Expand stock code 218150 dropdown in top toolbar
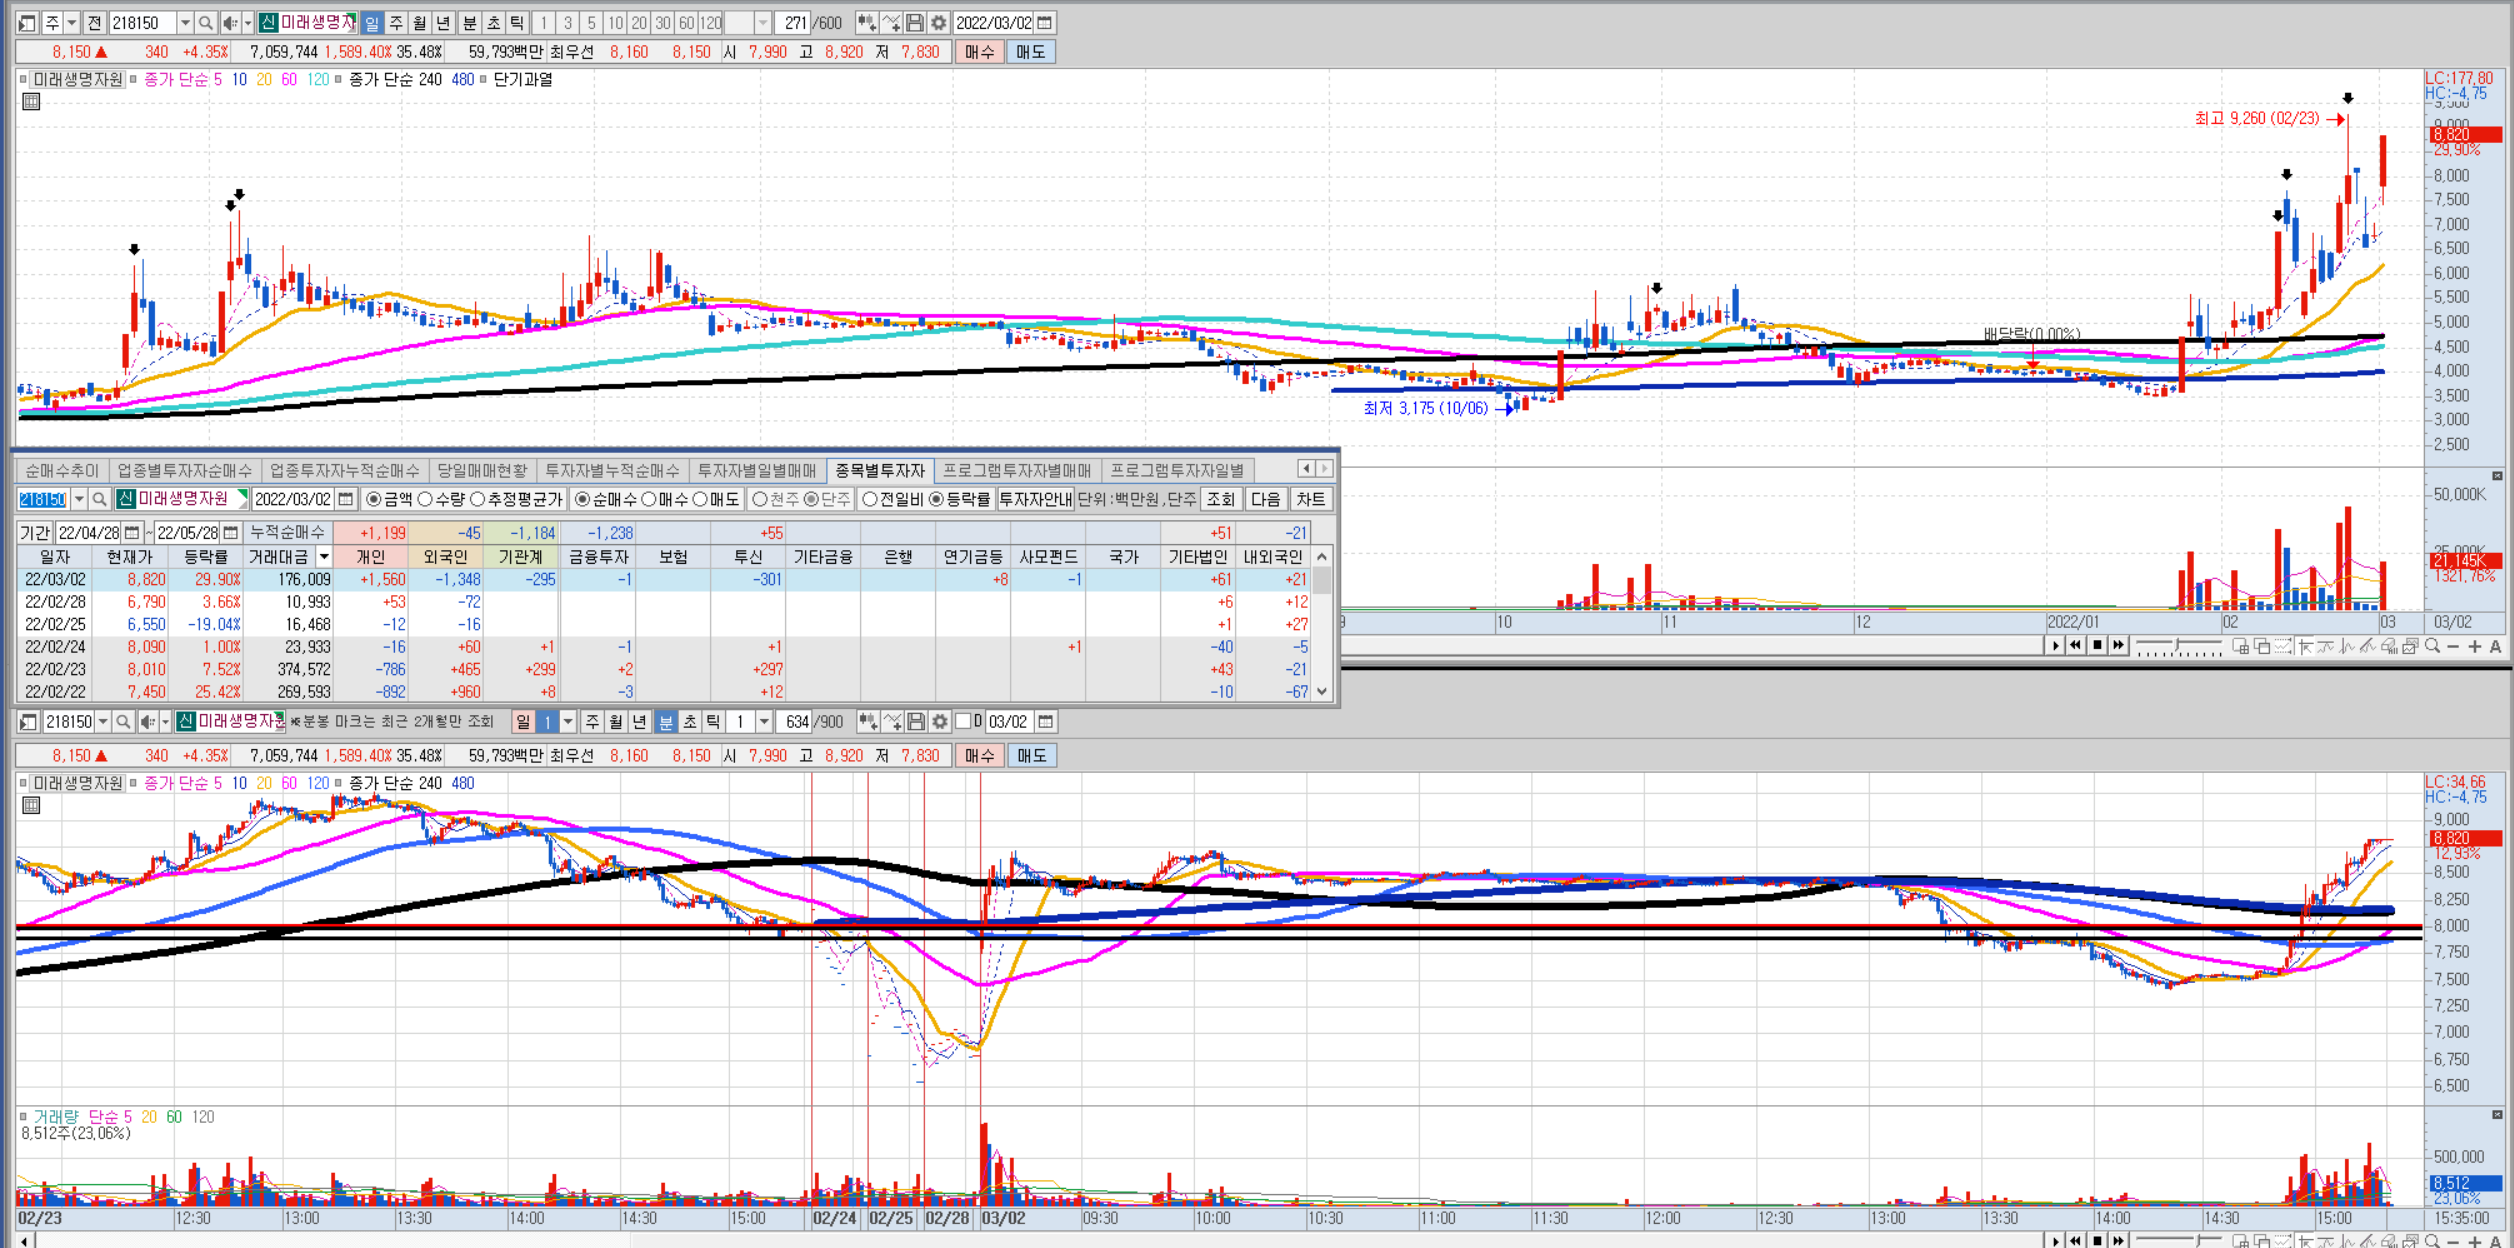The width and height of the screenshot is (2514, 1248). pyautogui.click(x=184, y=22)
